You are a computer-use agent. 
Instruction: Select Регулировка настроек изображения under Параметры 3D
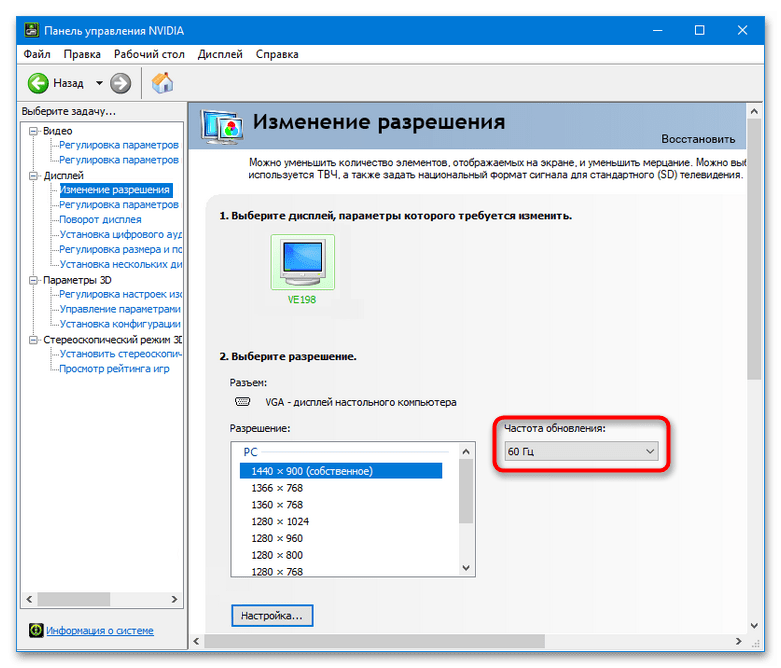(121, 294)
